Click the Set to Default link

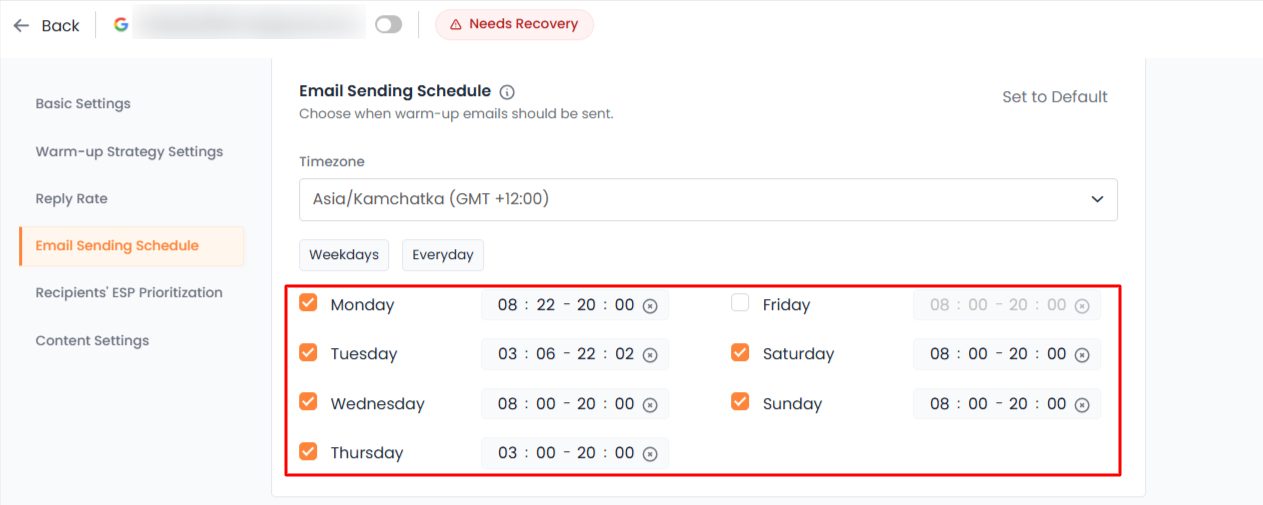point(1055,97)
